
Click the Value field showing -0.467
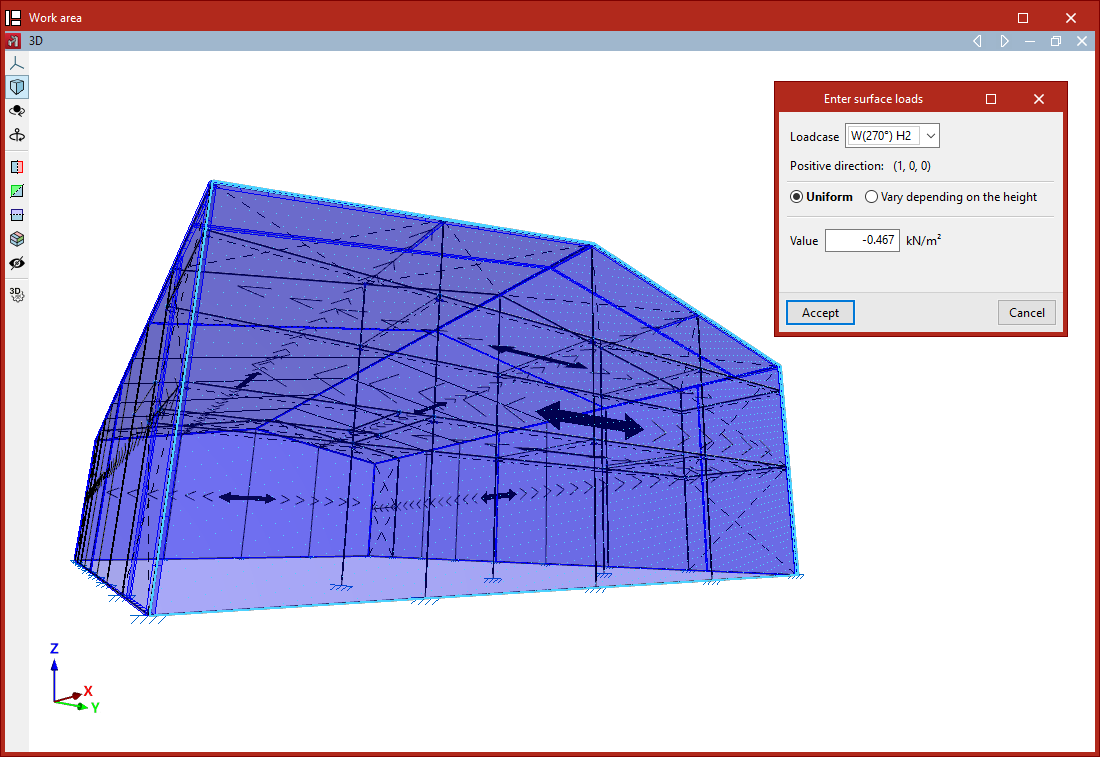click(x=862, y=240)
